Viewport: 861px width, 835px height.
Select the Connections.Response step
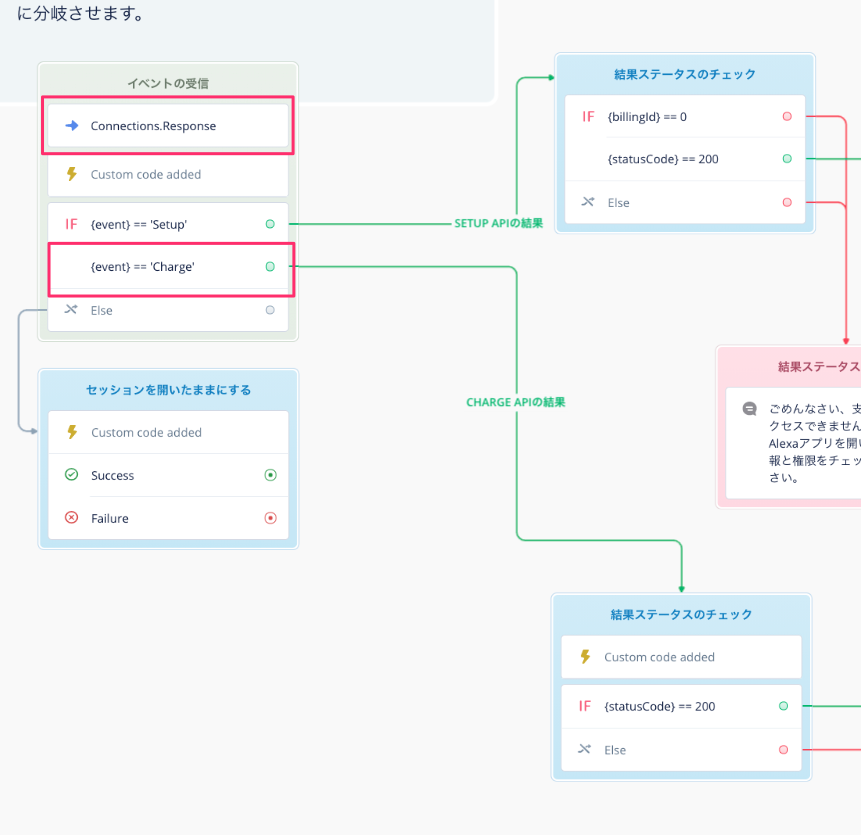pyautogui.click(x=168, y=126)
